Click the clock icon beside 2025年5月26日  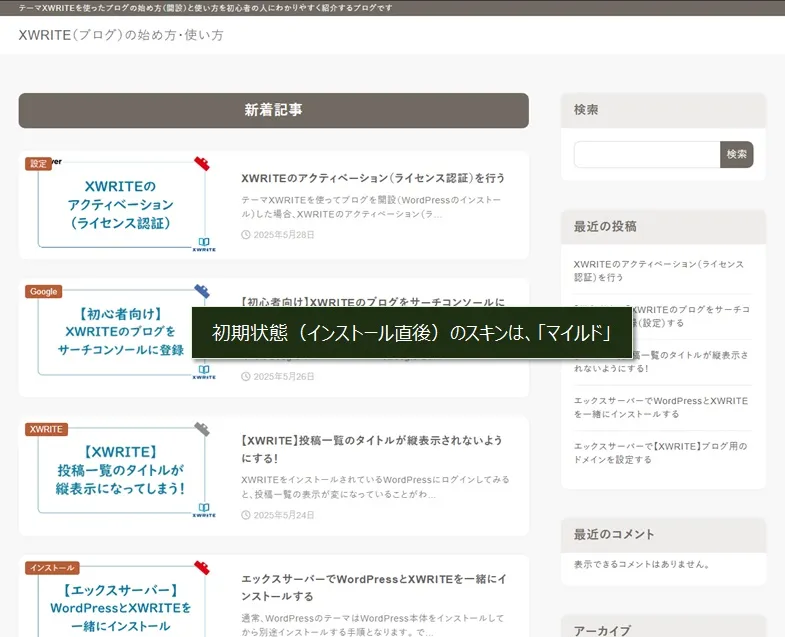[246, 376]
